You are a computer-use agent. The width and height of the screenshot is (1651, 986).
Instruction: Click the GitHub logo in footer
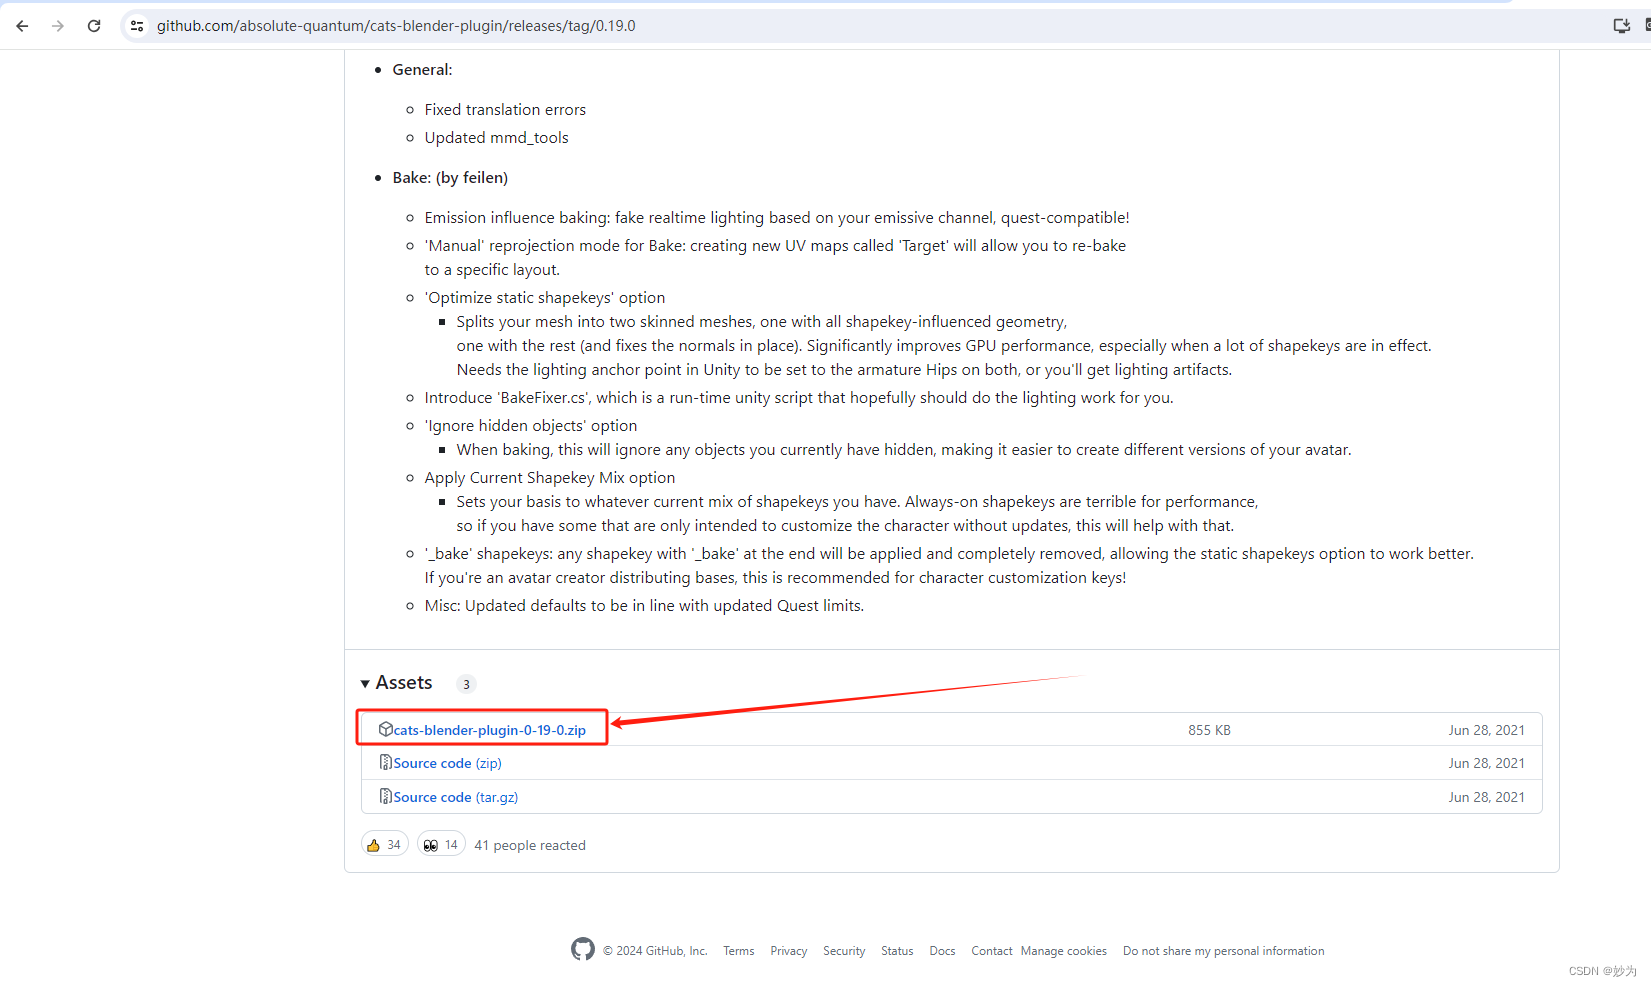point(583,949)
